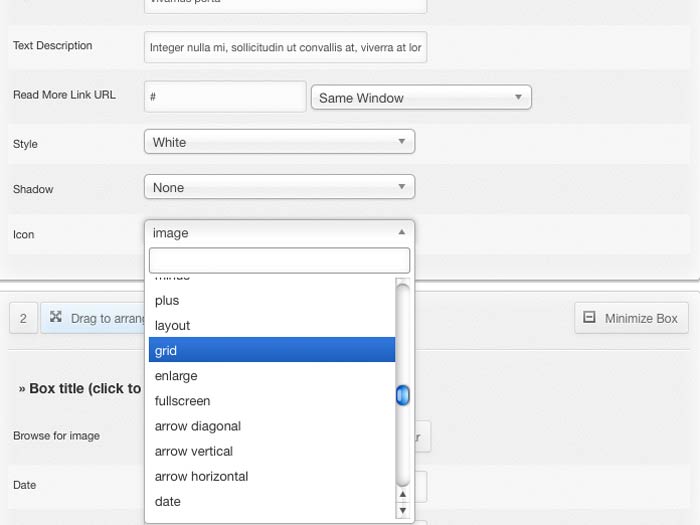
Task: Pick the 'layout' icon option
Action: point(270,325)
